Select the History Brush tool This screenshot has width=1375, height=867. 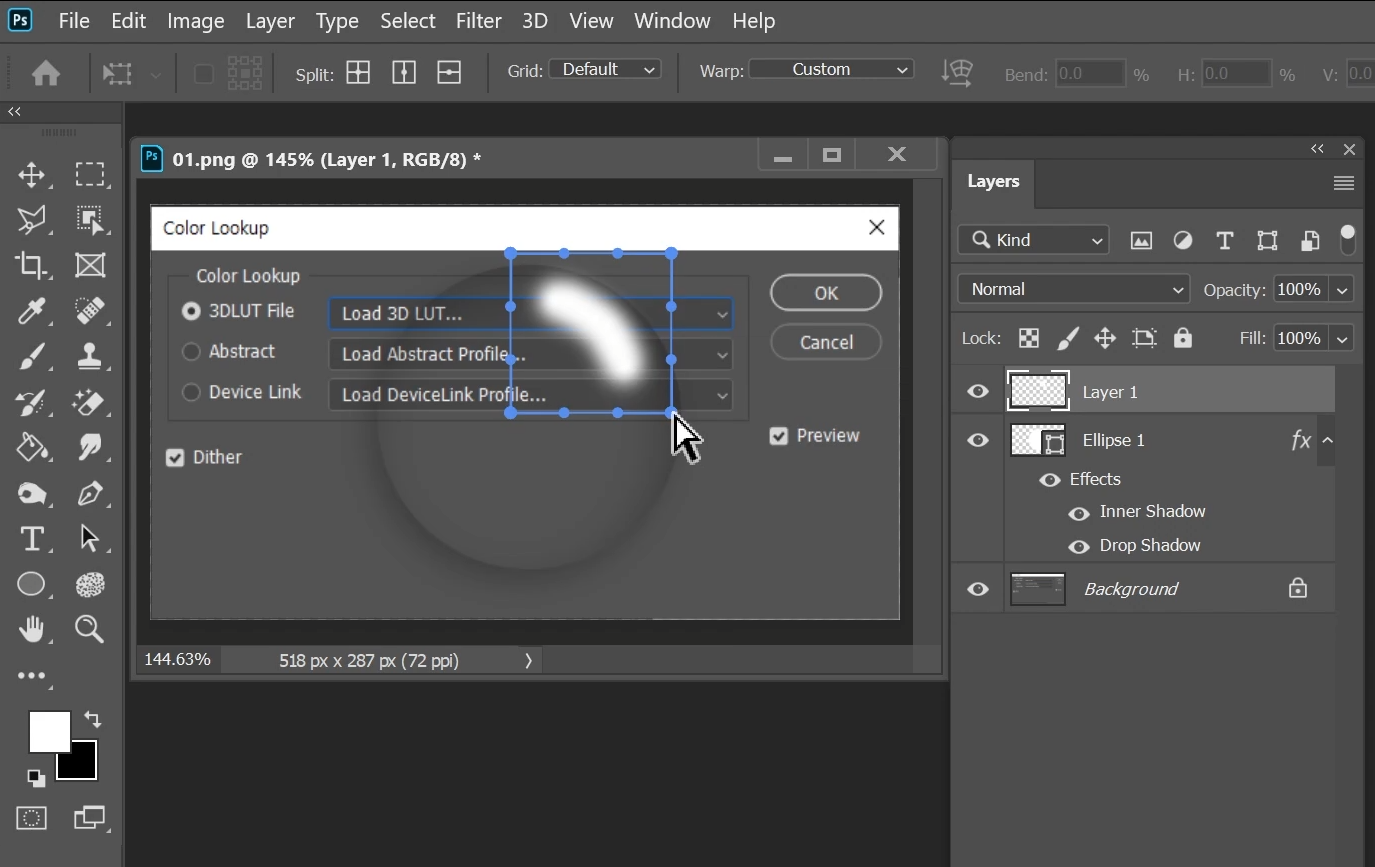[31, 402]
